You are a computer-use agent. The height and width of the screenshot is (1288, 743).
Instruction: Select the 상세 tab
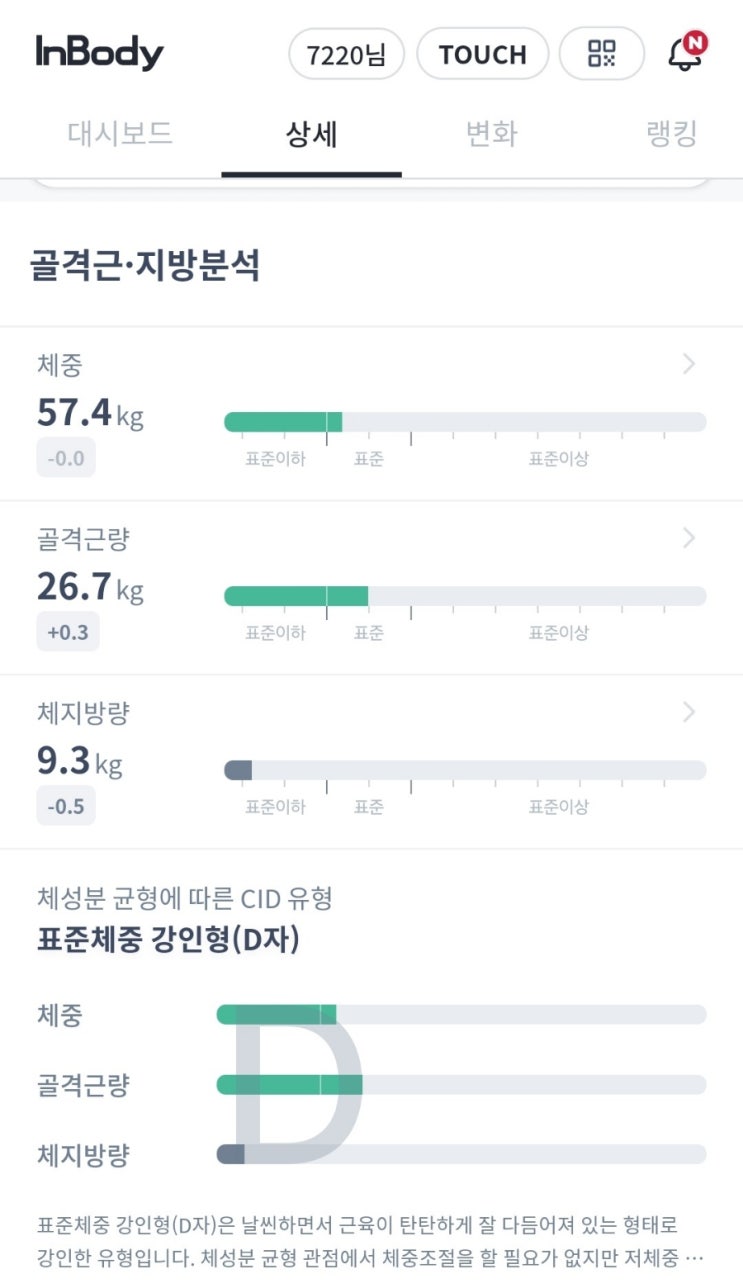[x=311, y=135]
